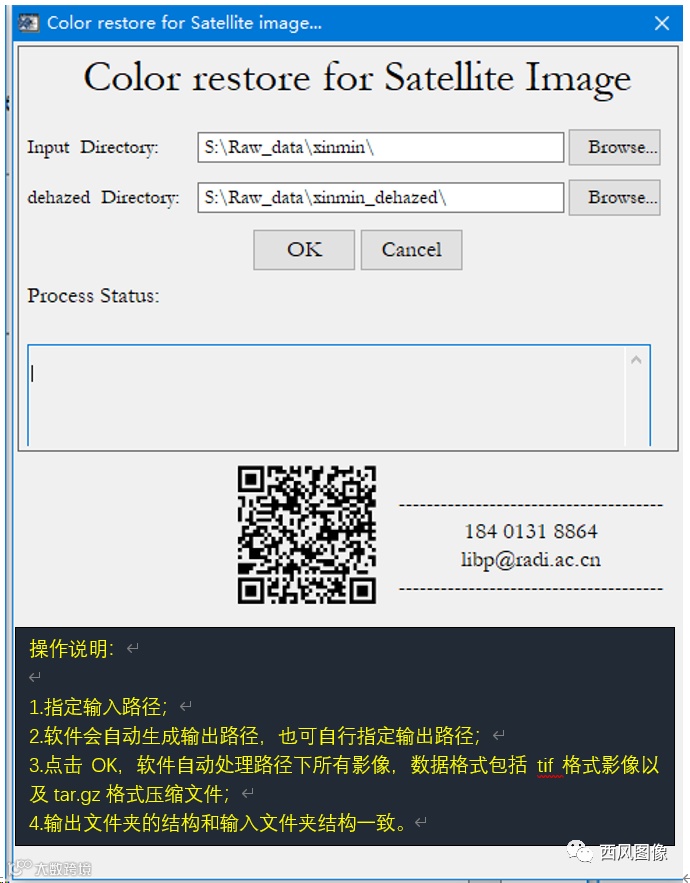690x883 pixels.
Task: Focus the Input Directory path field
Action: click(381, 148)
